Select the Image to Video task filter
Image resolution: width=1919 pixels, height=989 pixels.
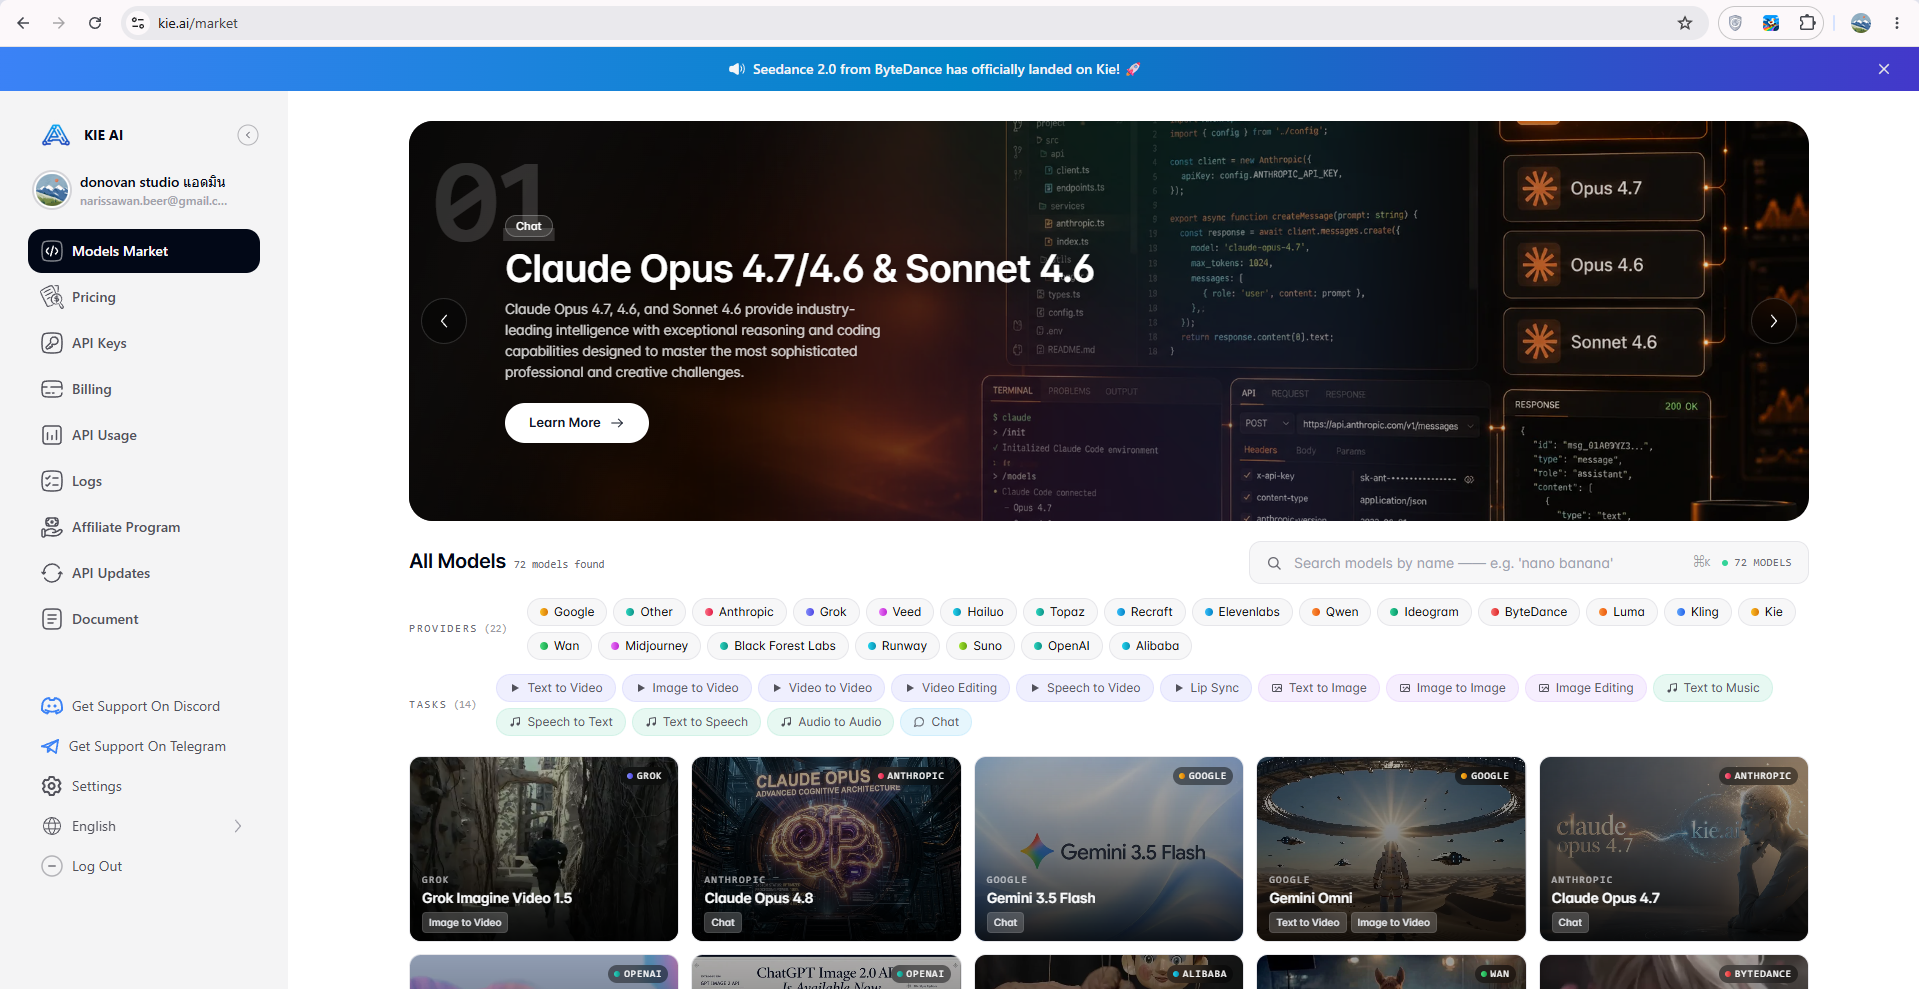[687, 688]
